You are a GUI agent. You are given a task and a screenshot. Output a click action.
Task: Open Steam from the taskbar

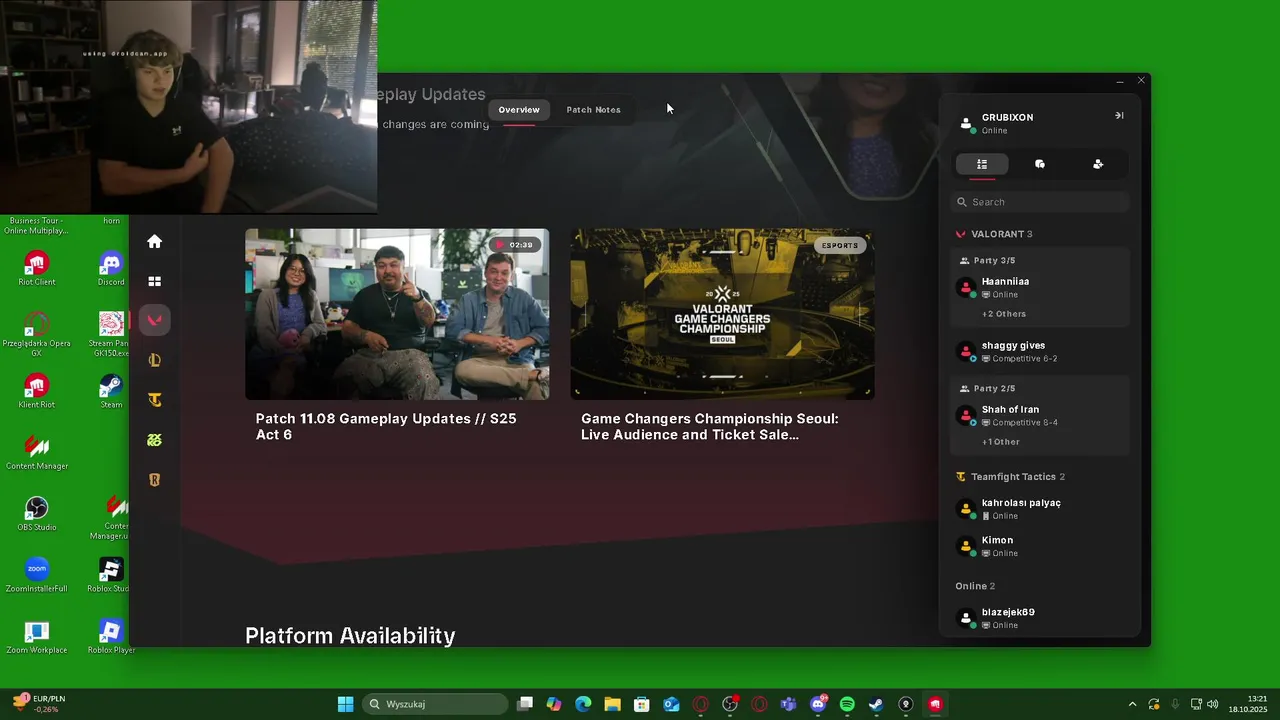coord(876,704)
